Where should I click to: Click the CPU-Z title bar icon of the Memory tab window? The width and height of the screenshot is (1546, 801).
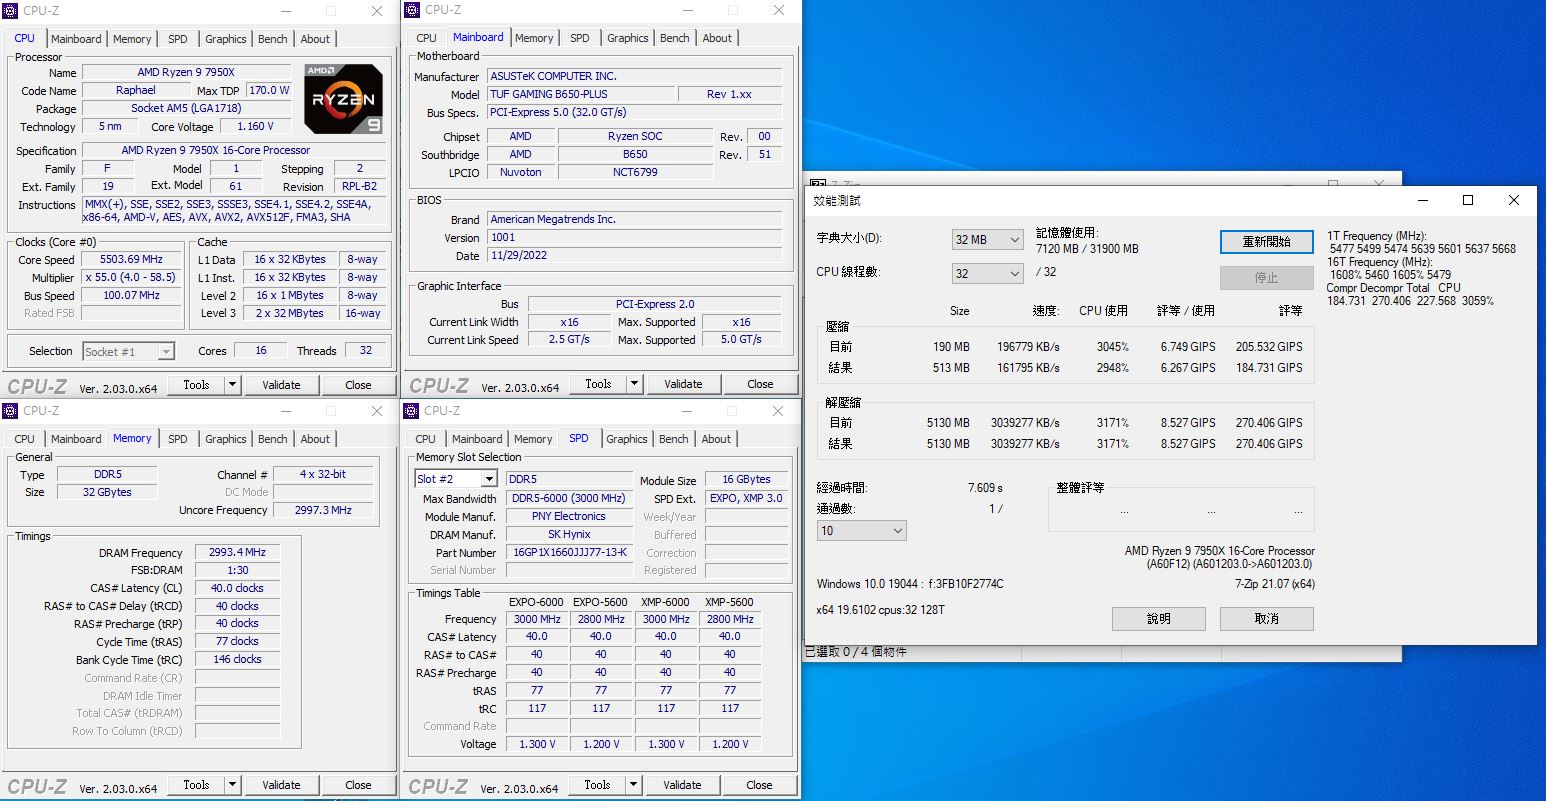11,410
